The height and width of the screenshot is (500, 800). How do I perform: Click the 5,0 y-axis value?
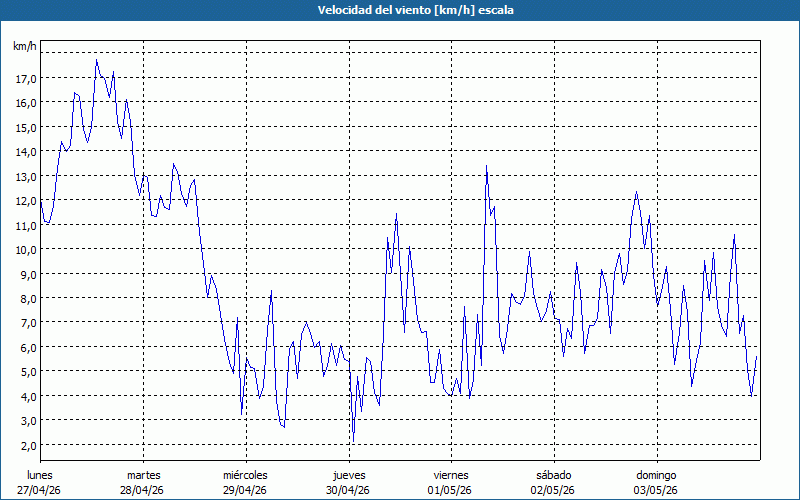click(x=28, y=372)
